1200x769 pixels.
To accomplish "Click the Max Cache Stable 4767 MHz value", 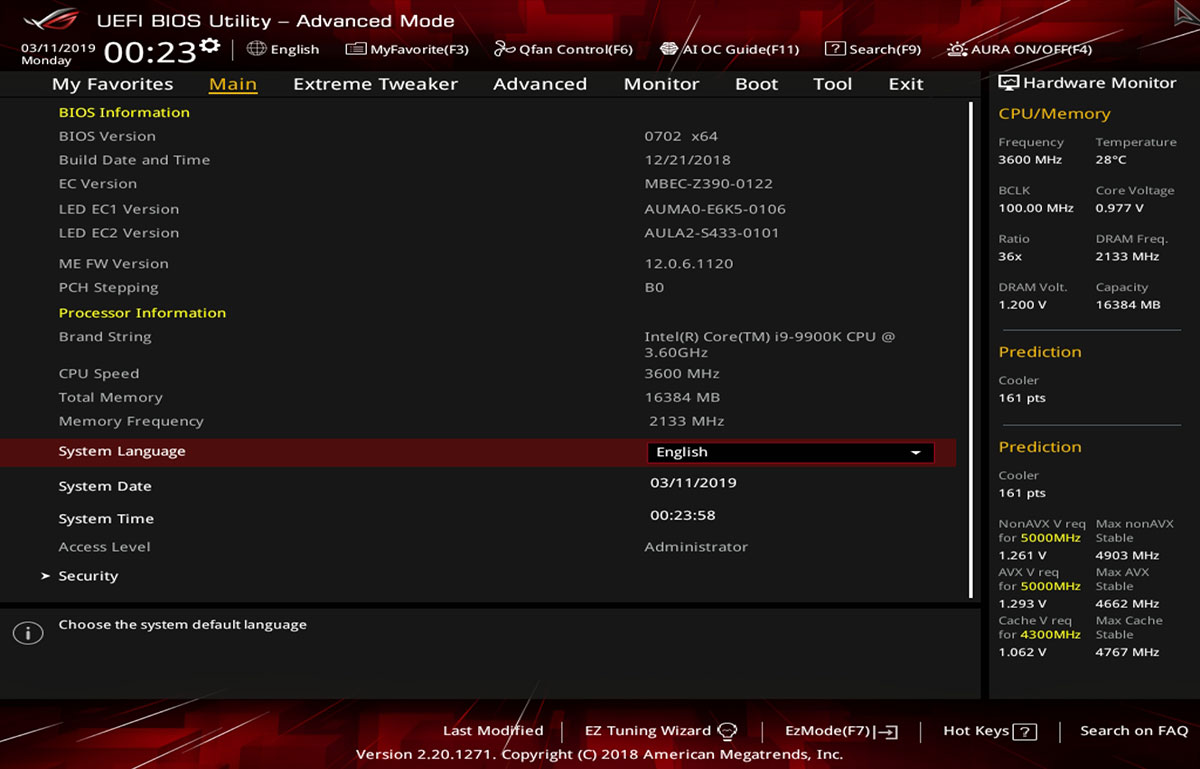I will [x=1127, y=652].
